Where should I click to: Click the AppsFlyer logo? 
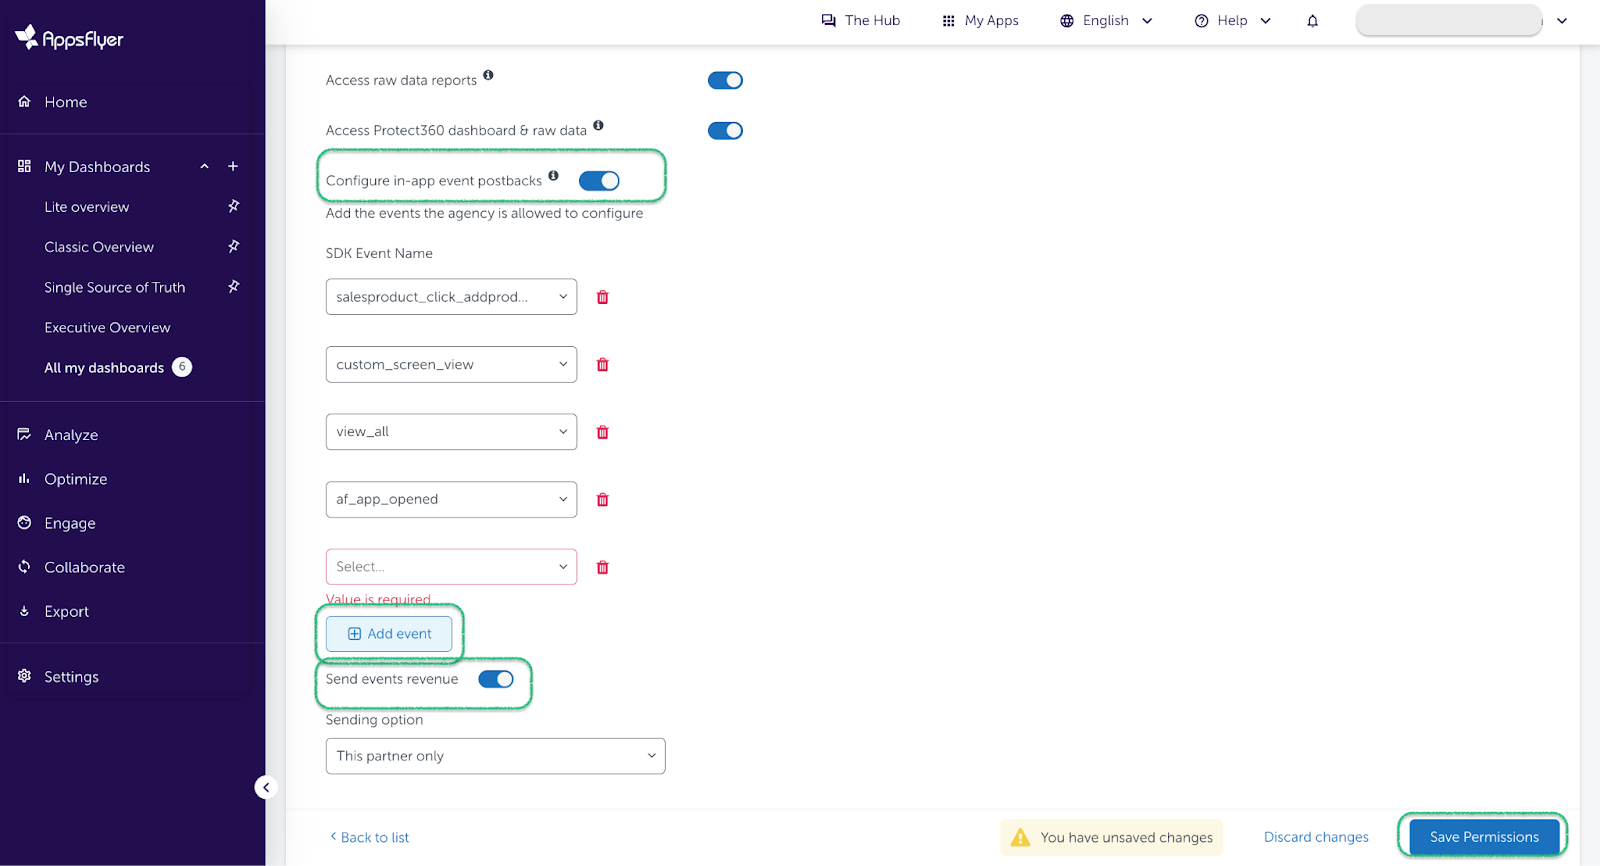(69, 38)
